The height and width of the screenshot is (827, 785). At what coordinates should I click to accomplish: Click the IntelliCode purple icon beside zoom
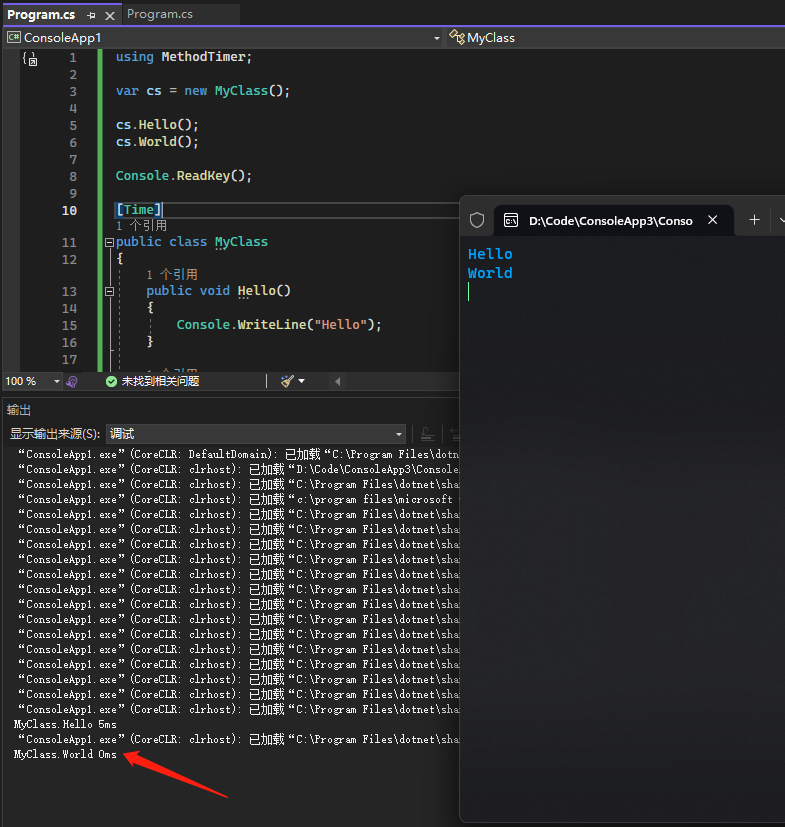click(x=72, y=381)
